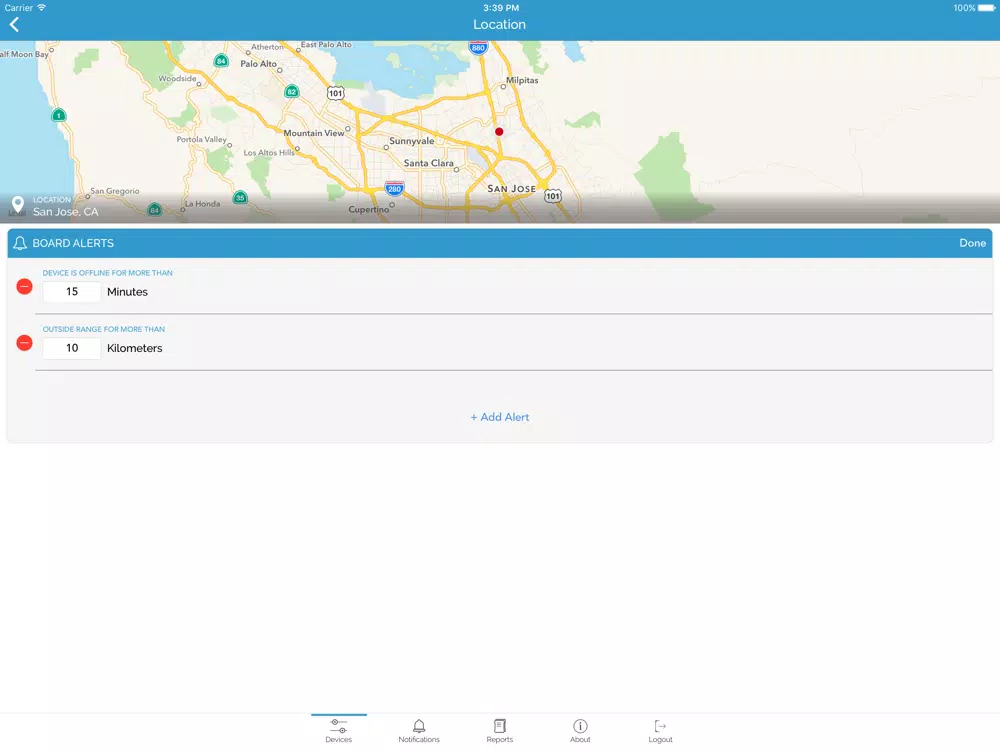Switch to the Notifications tab
The width and height of the screenshot is (1000, 750).
tap(419, 730)
